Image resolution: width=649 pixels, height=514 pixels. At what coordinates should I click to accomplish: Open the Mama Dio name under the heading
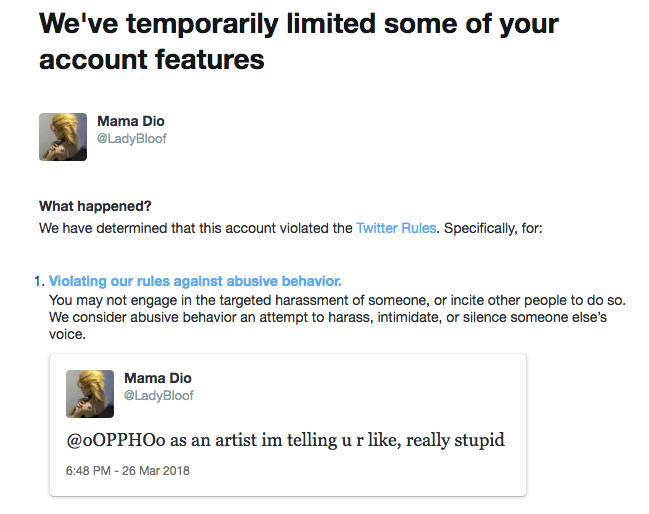[x=131, y=122]
